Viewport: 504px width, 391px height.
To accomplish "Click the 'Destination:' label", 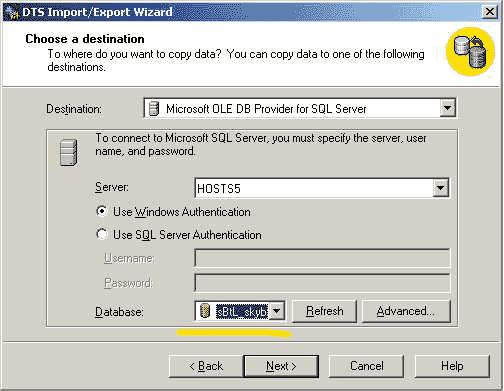I will [74, 109].
